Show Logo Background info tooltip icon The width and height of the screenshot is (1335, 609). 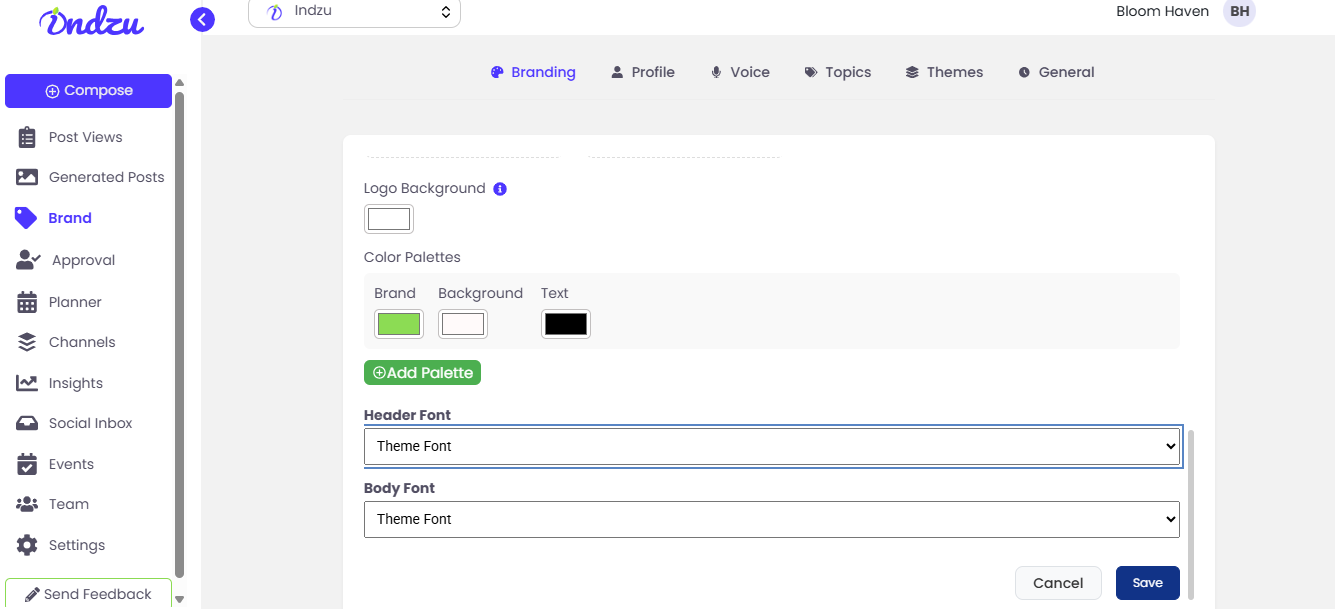click(500, 189)
